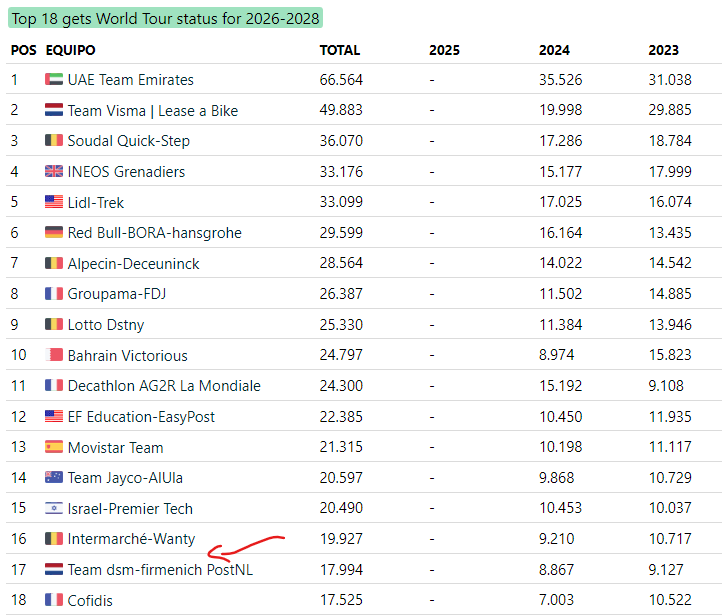This screenshot has width=722, height=615.
Task: Click the French flag beside Cofidis
Action: coord(54,600)
